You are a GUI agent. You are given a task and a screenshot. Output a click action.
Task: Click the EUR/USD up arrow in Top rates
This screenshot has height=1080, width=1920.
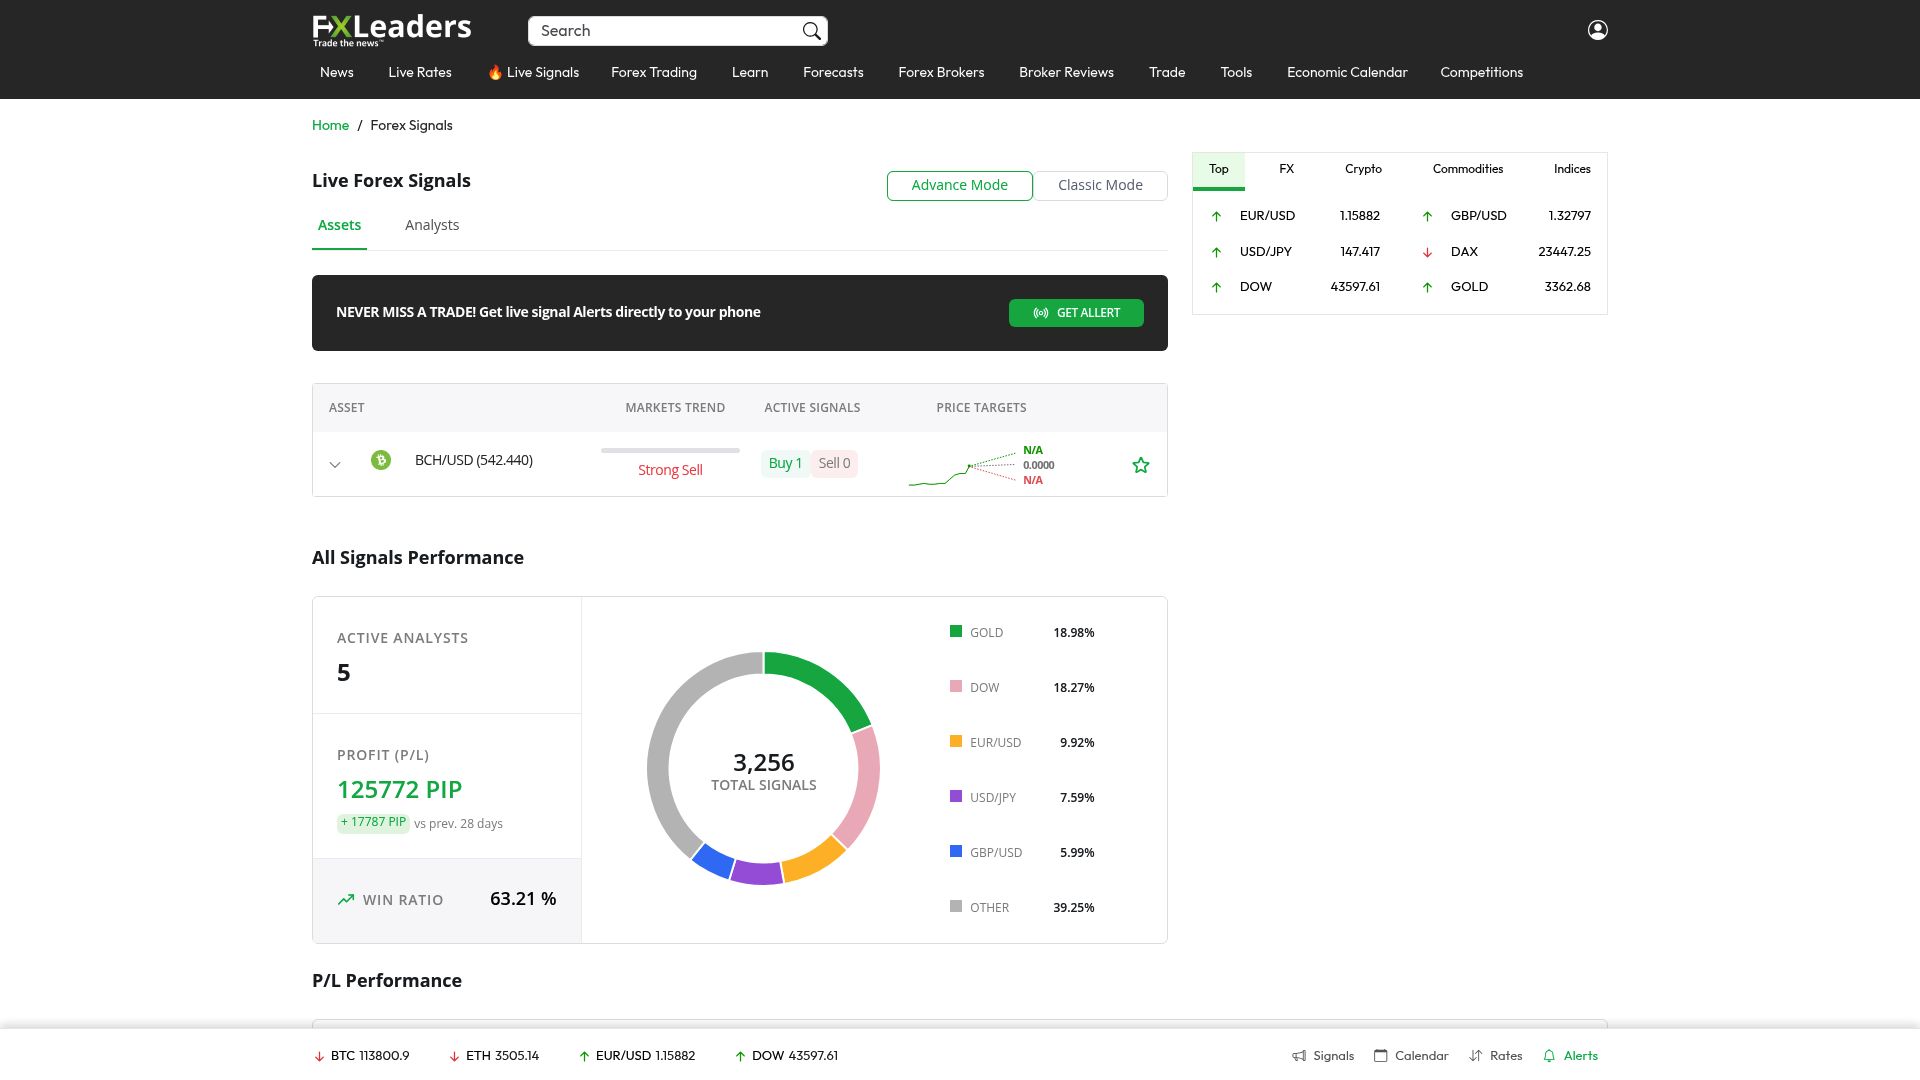click(1217, 216)
